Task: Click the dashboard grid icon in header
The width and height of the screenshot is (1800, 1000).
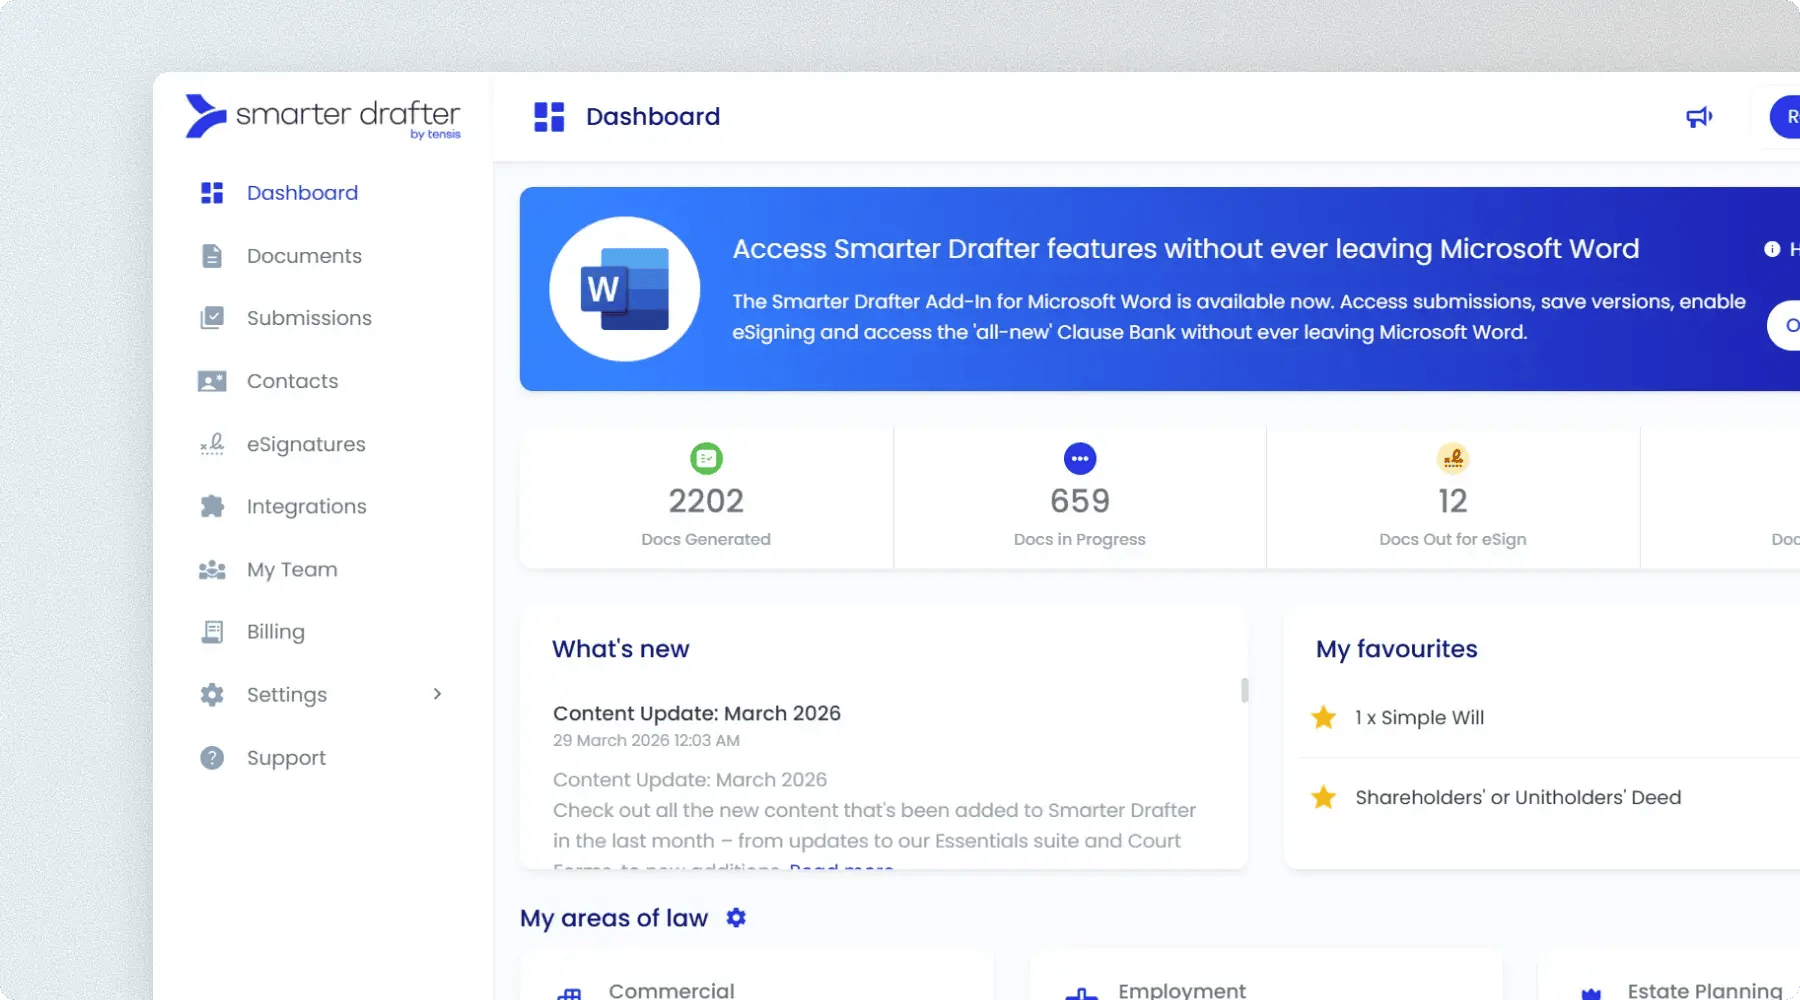Action: [549, 117]
